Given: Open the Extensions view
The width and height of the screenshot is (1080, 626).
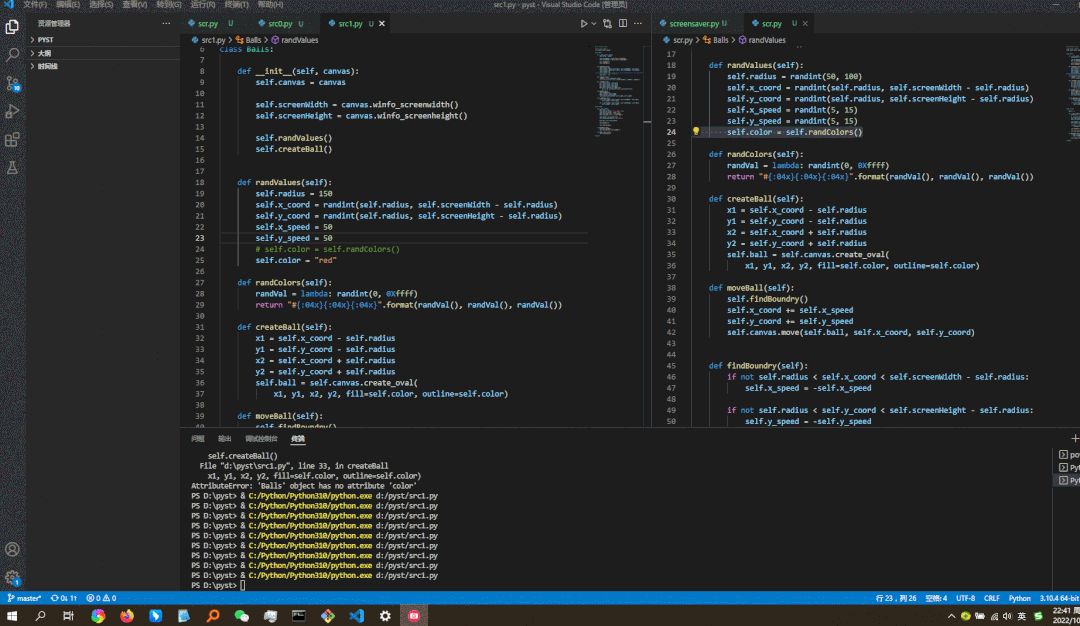Looking at the screenshot, I should pyautogui.click(x=12, y=140).
